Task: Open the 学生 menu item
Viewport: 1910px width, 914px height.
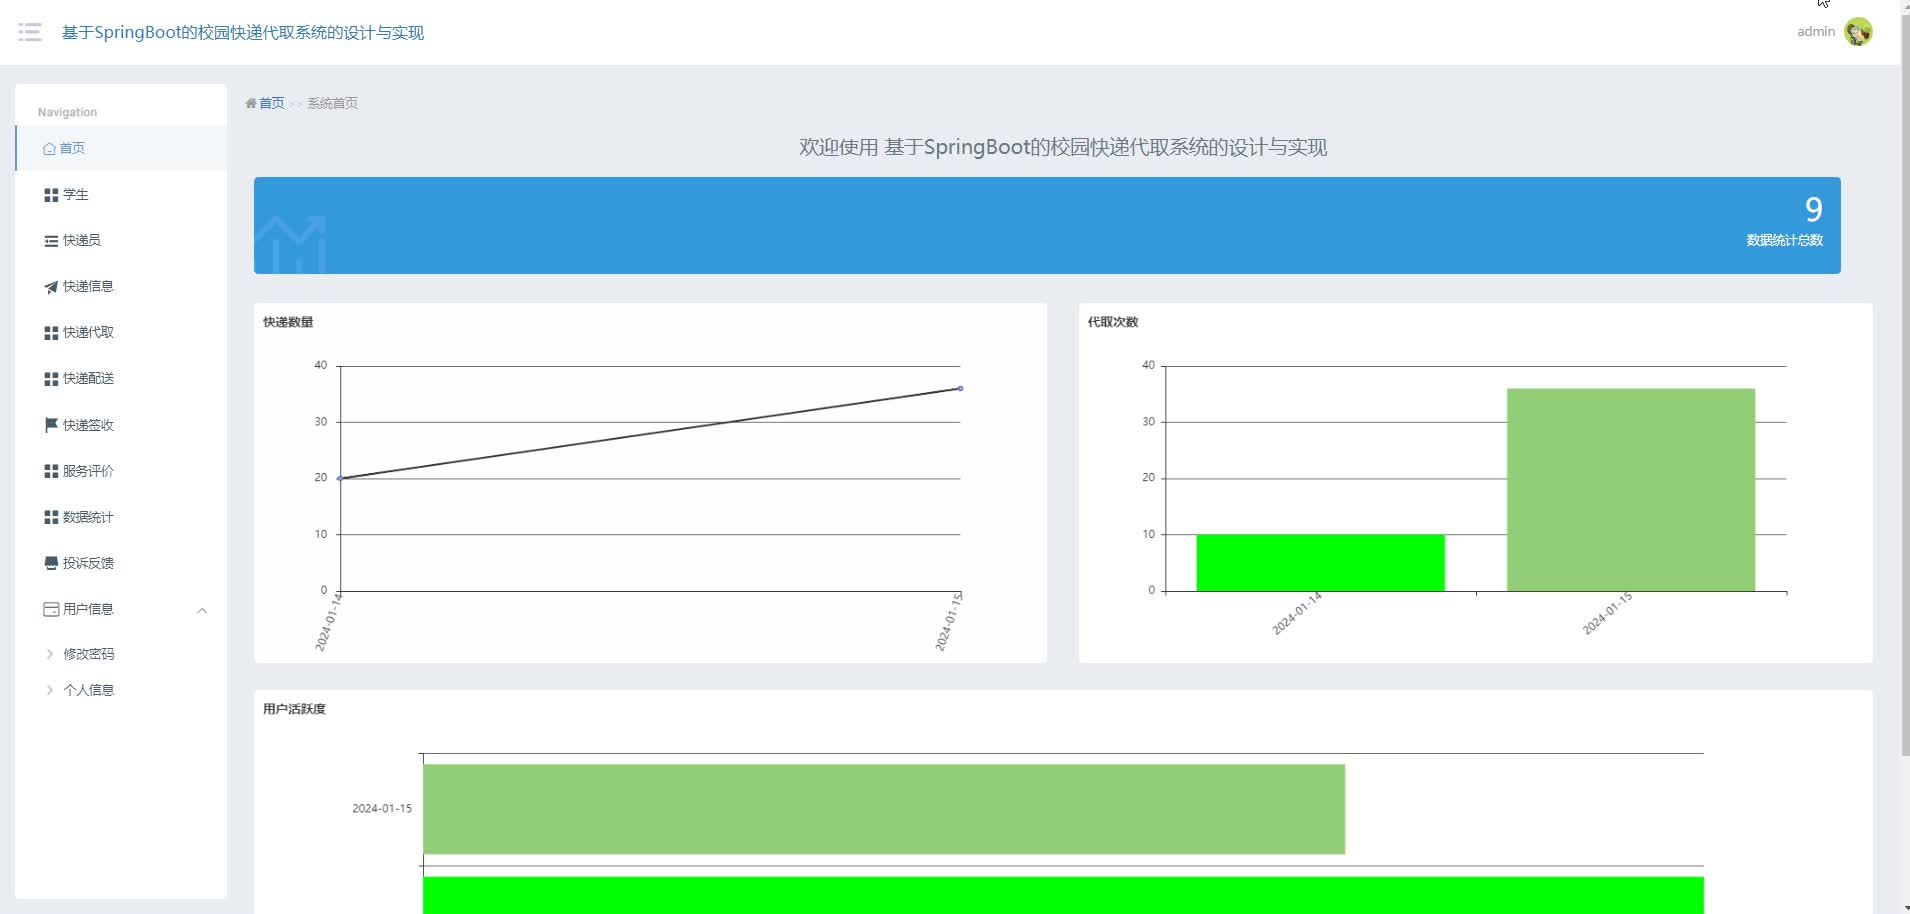Action: click(x=121, y=195)
